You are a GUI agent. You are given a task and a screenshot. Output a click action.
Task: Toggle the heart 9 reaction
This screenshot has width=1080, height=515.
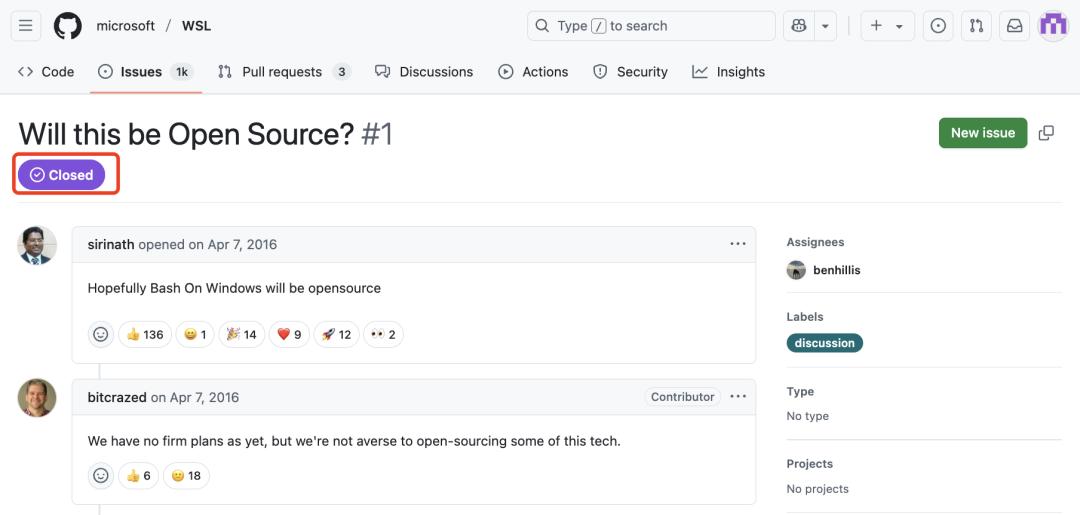[x=289, y=335]
